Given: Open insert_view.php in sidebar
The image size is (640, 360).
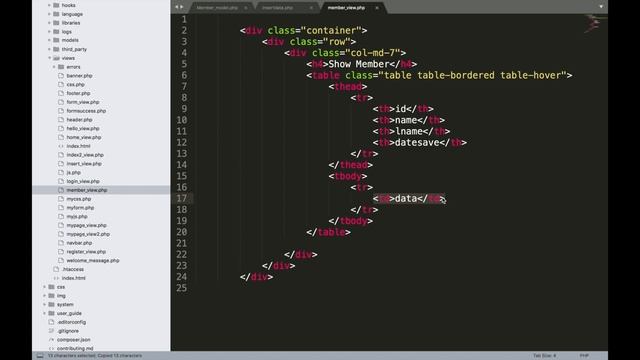Looking at the screenshot, I should pos(84,164).
